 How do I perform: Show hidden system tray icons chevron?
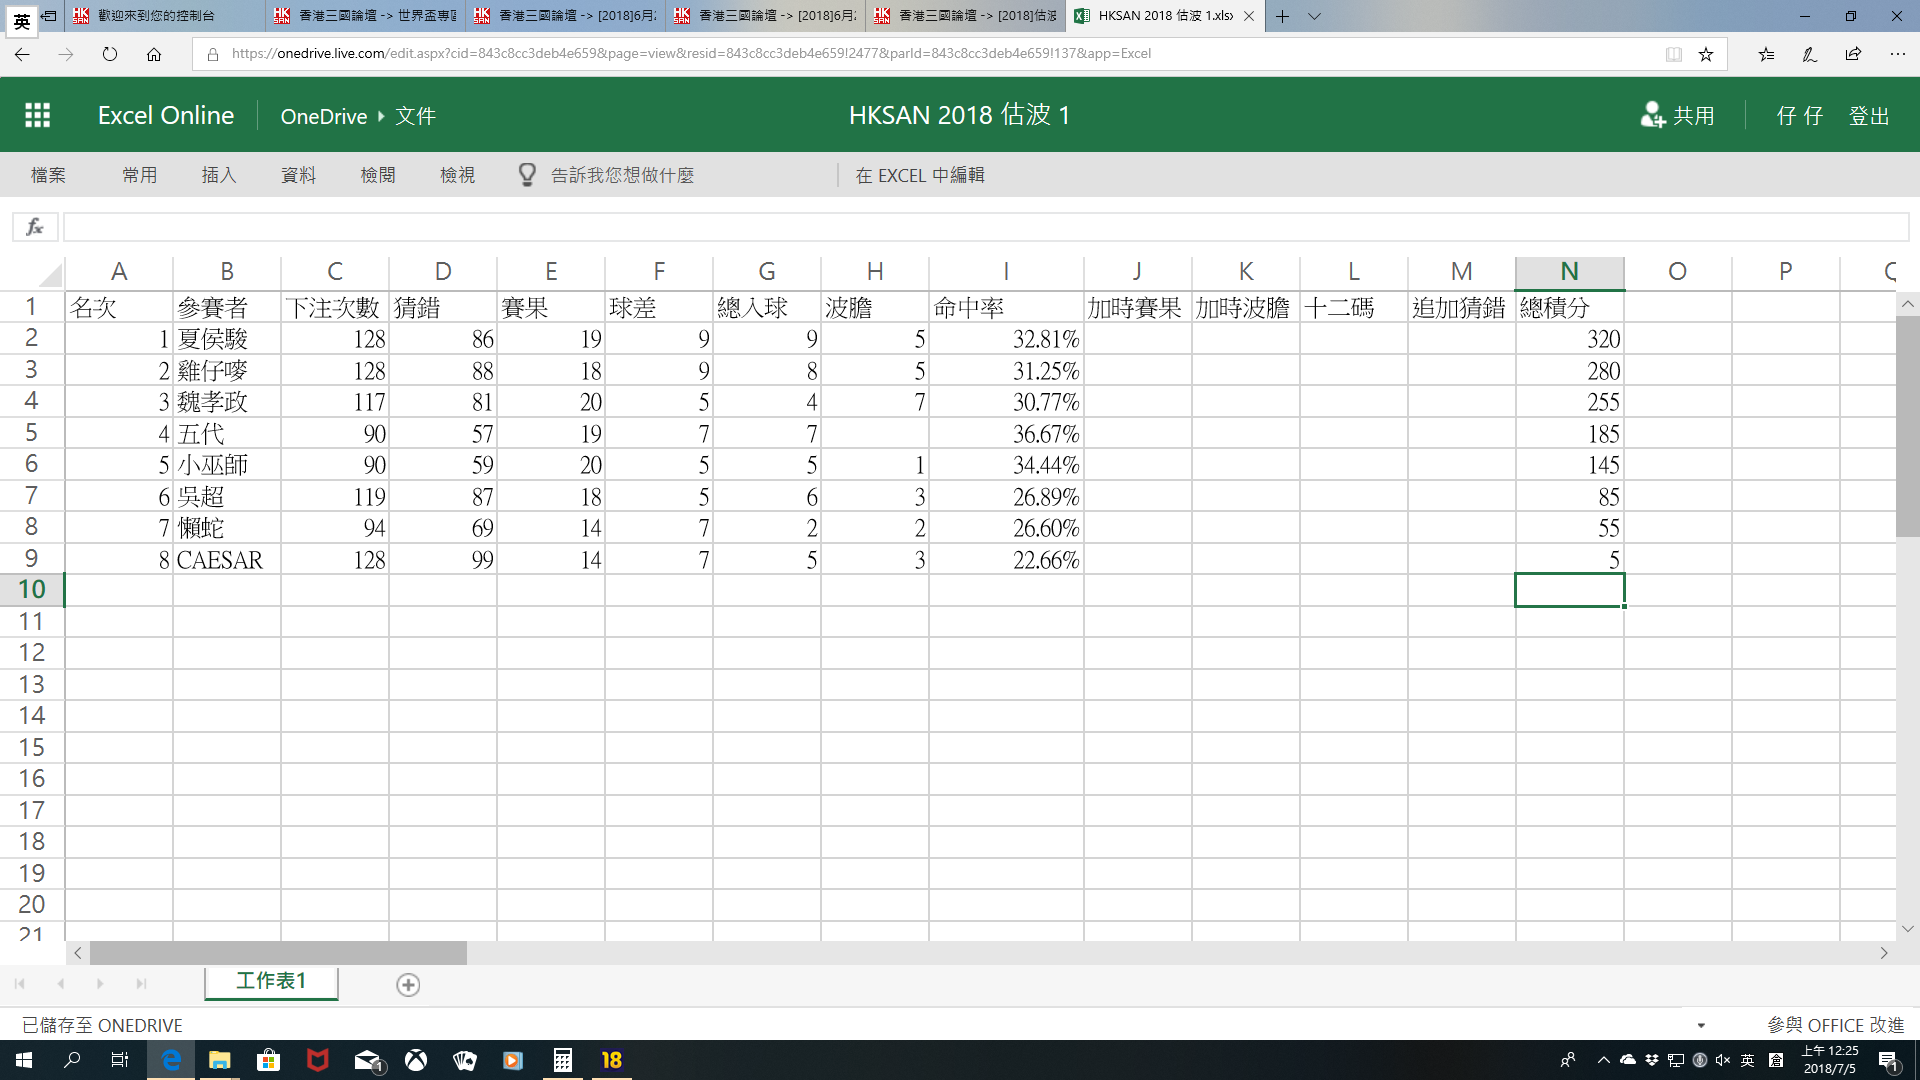(1603, 1060)
